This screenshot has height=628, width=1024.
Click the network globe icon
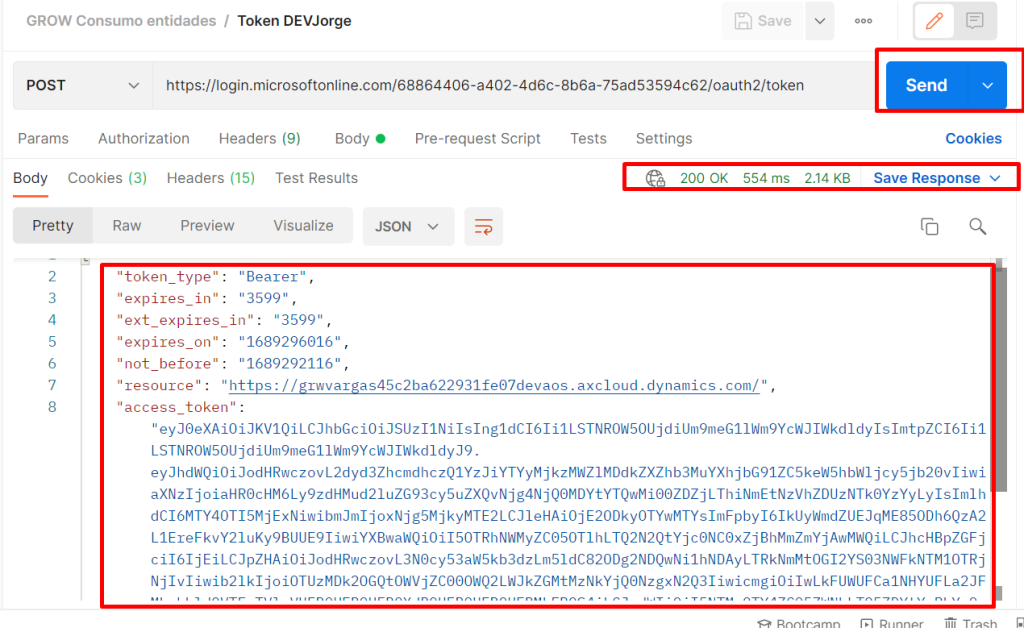(655, 178)
